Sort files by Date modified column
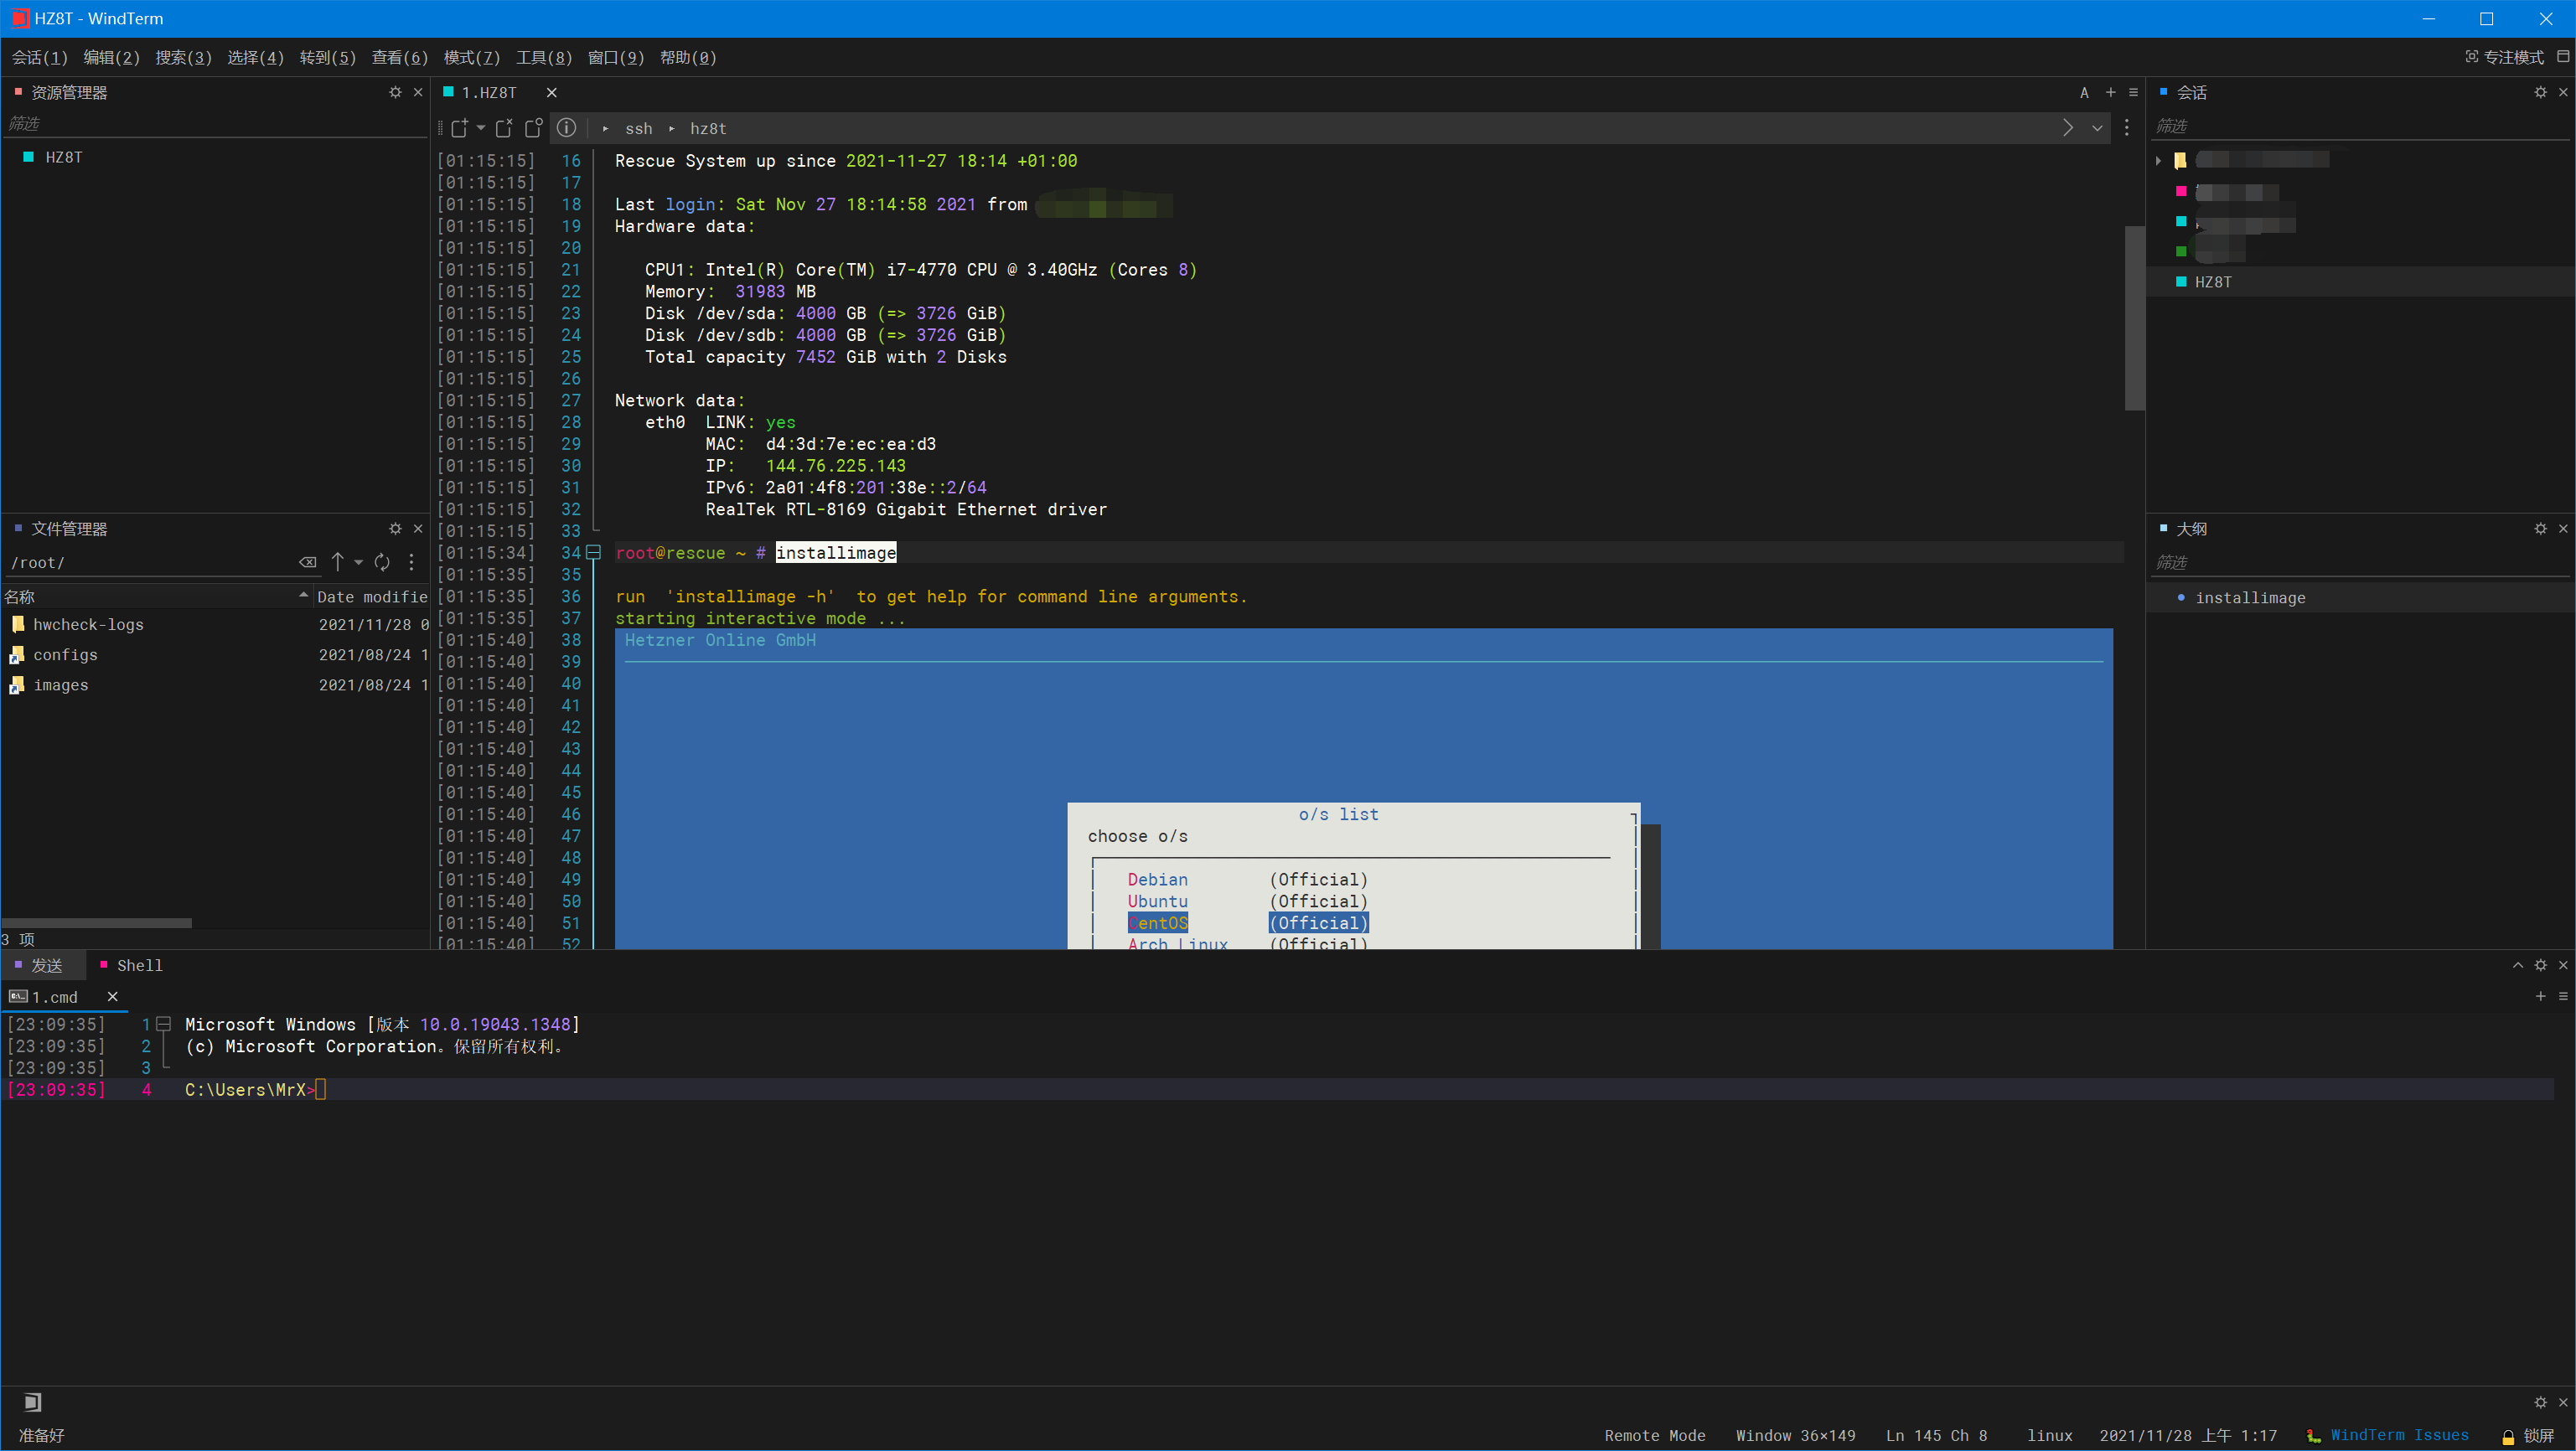Image resolution: width=2576 pixels, height=1451 pixels. pyautogui.click(x=371, y=597)
